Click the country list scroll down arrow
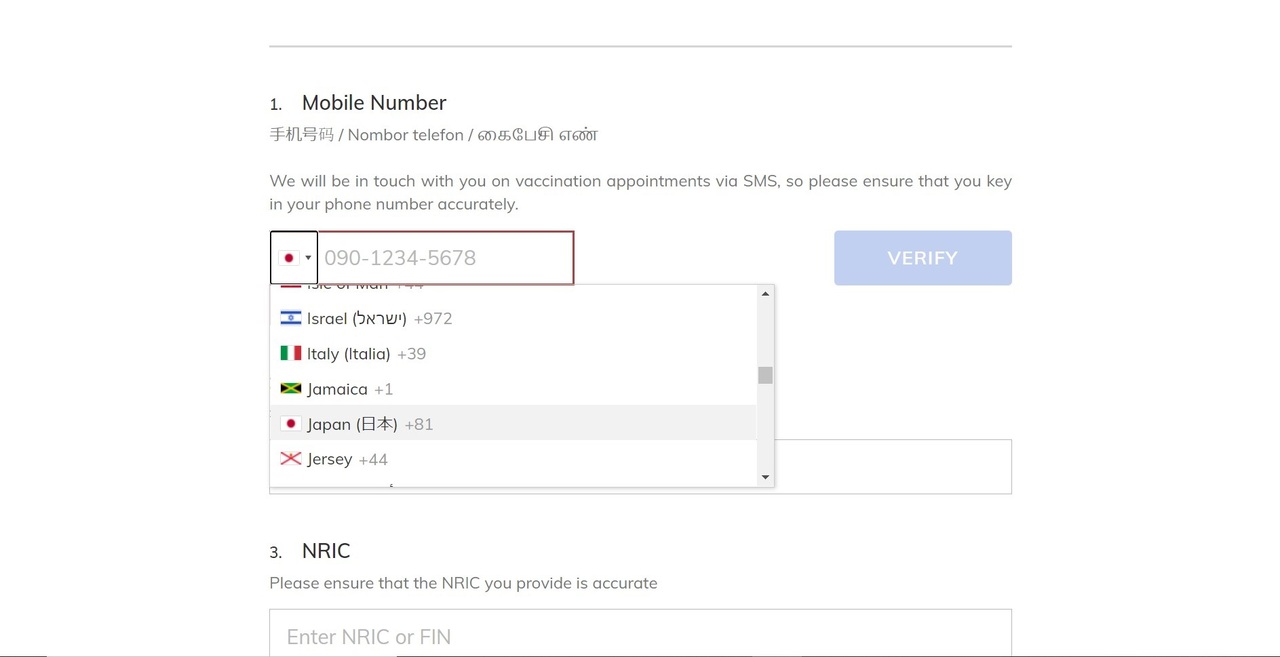The height and width of the screenshot is (657, 1280). tap(765, 477)
